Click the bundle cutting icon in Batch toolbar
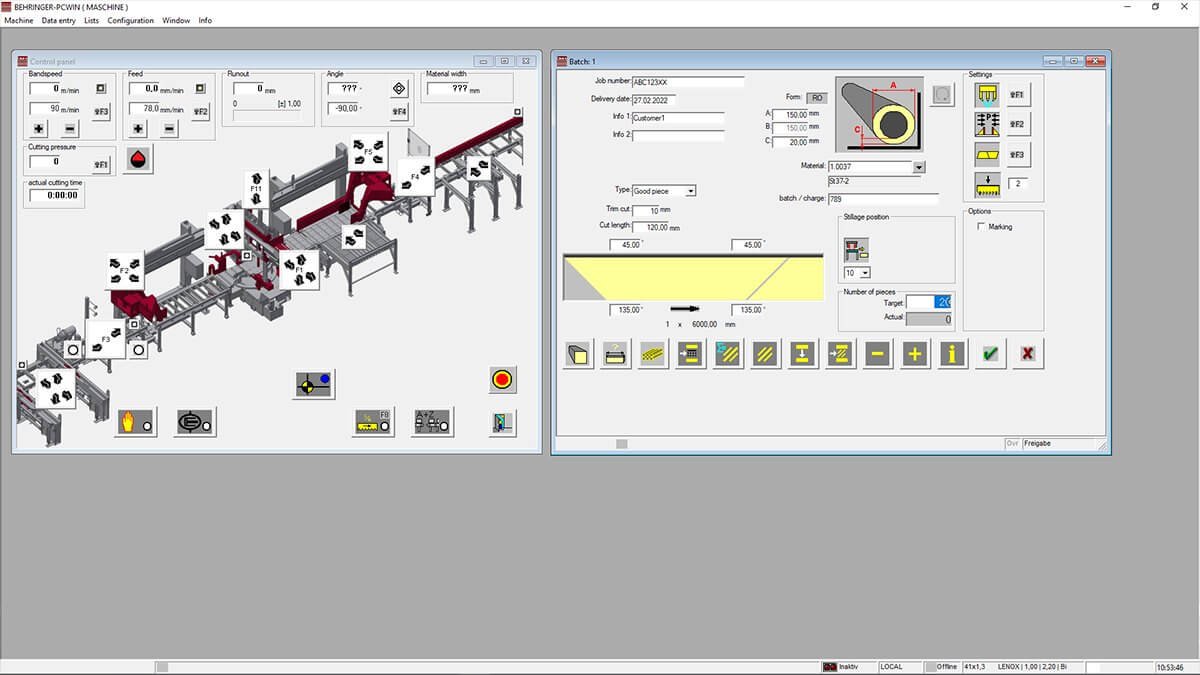Viewport: 1200px width, 675px height. click(x=652, y=353)
